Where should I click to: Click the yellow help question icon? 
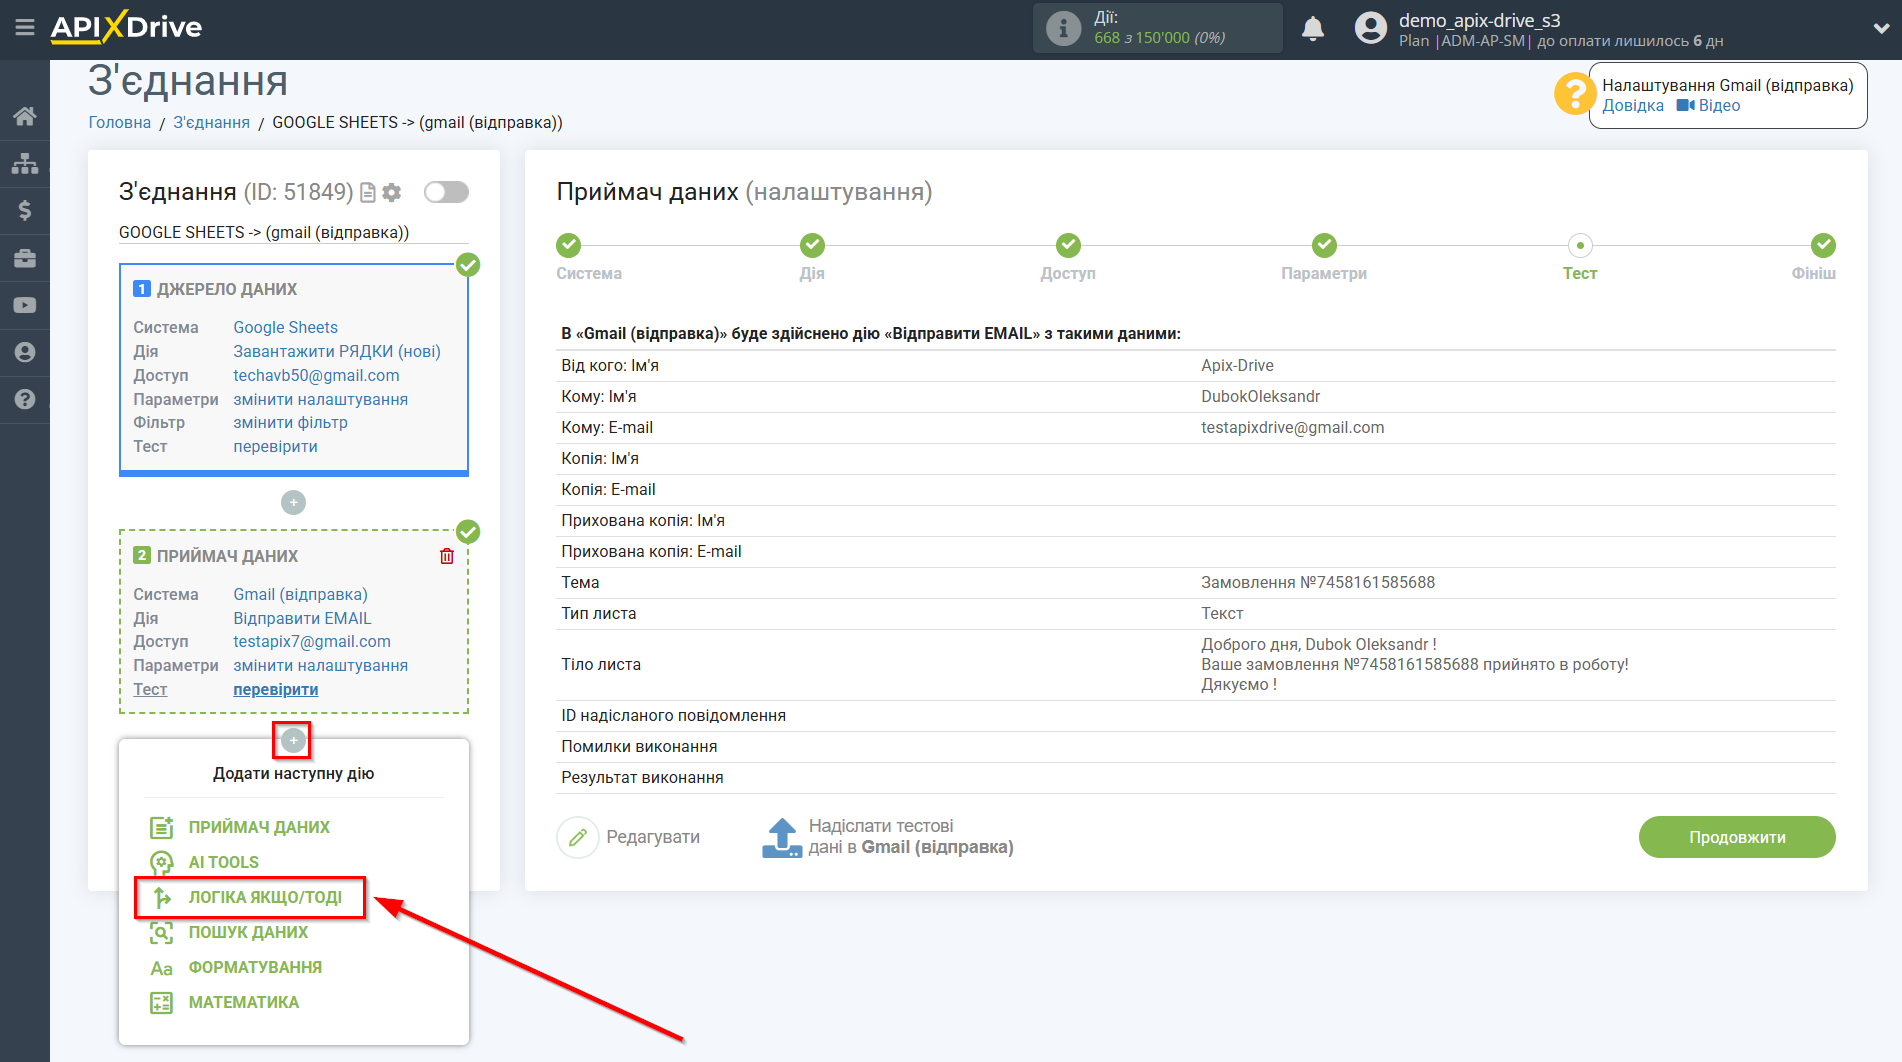pos(1574,94)
